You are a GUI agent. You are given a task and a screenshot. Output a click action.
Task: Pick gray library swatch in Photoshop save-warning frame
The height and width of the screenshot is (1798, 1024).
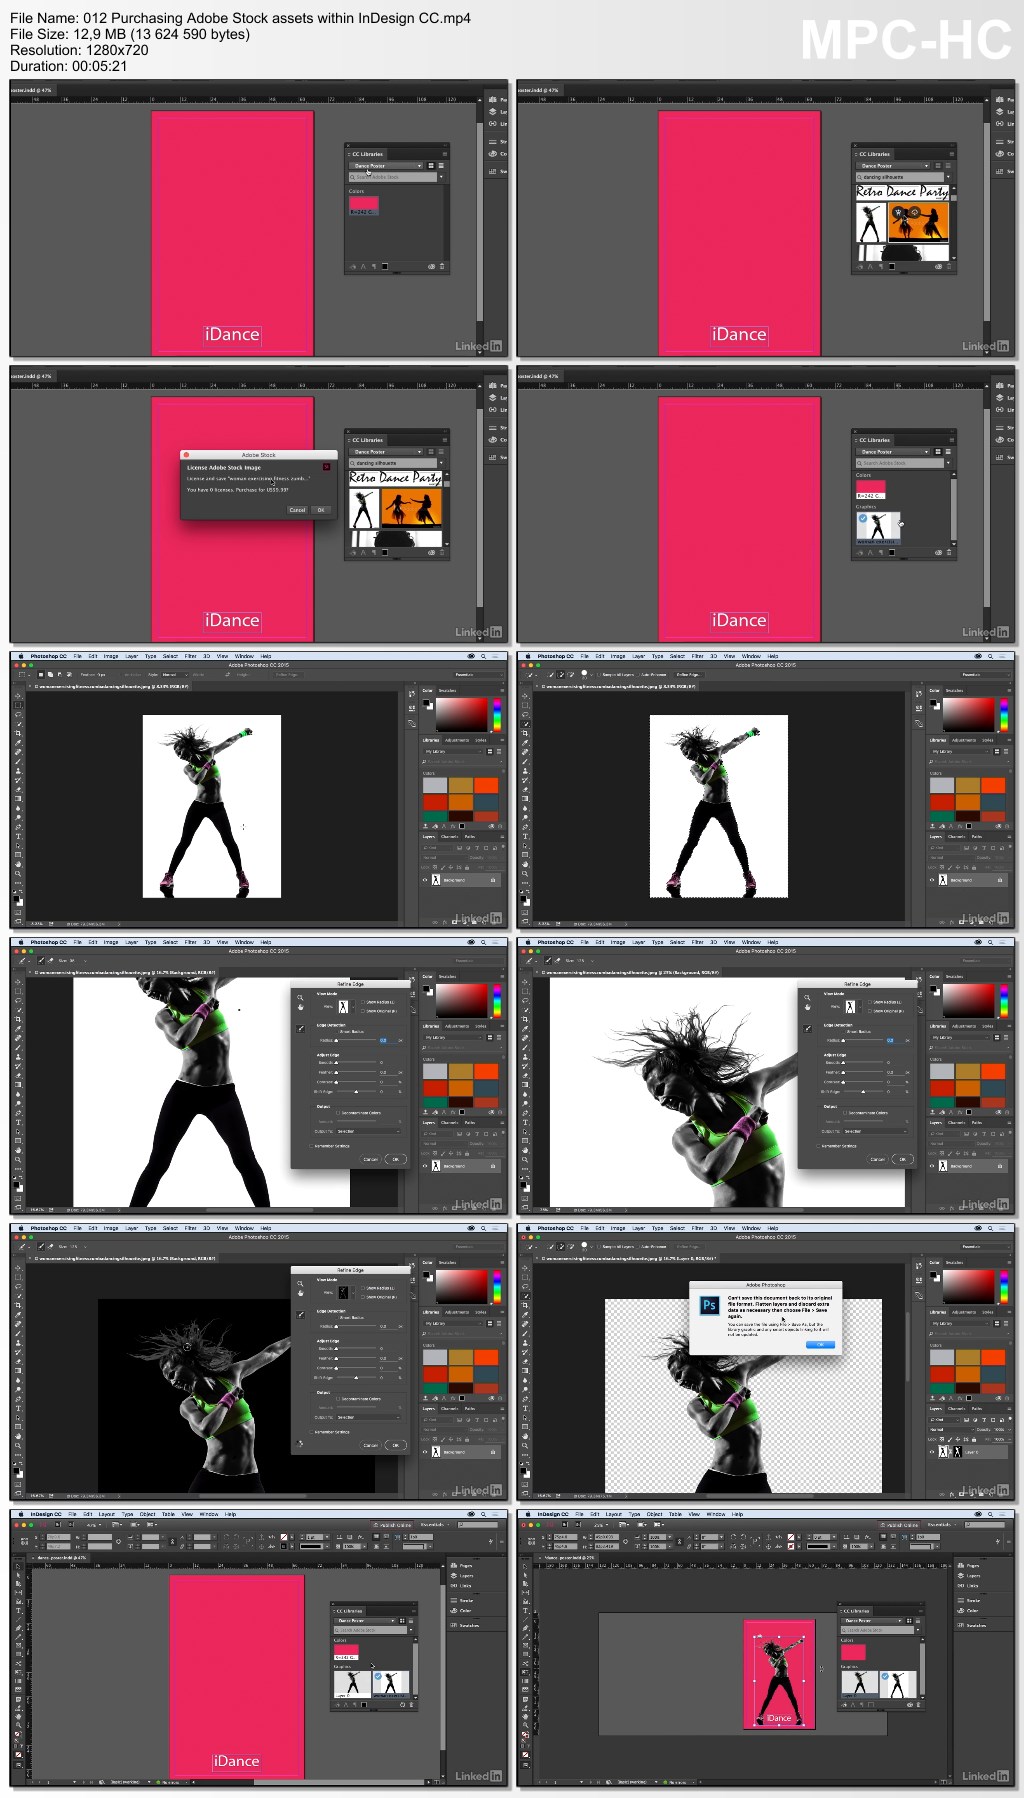[942, 1357]
